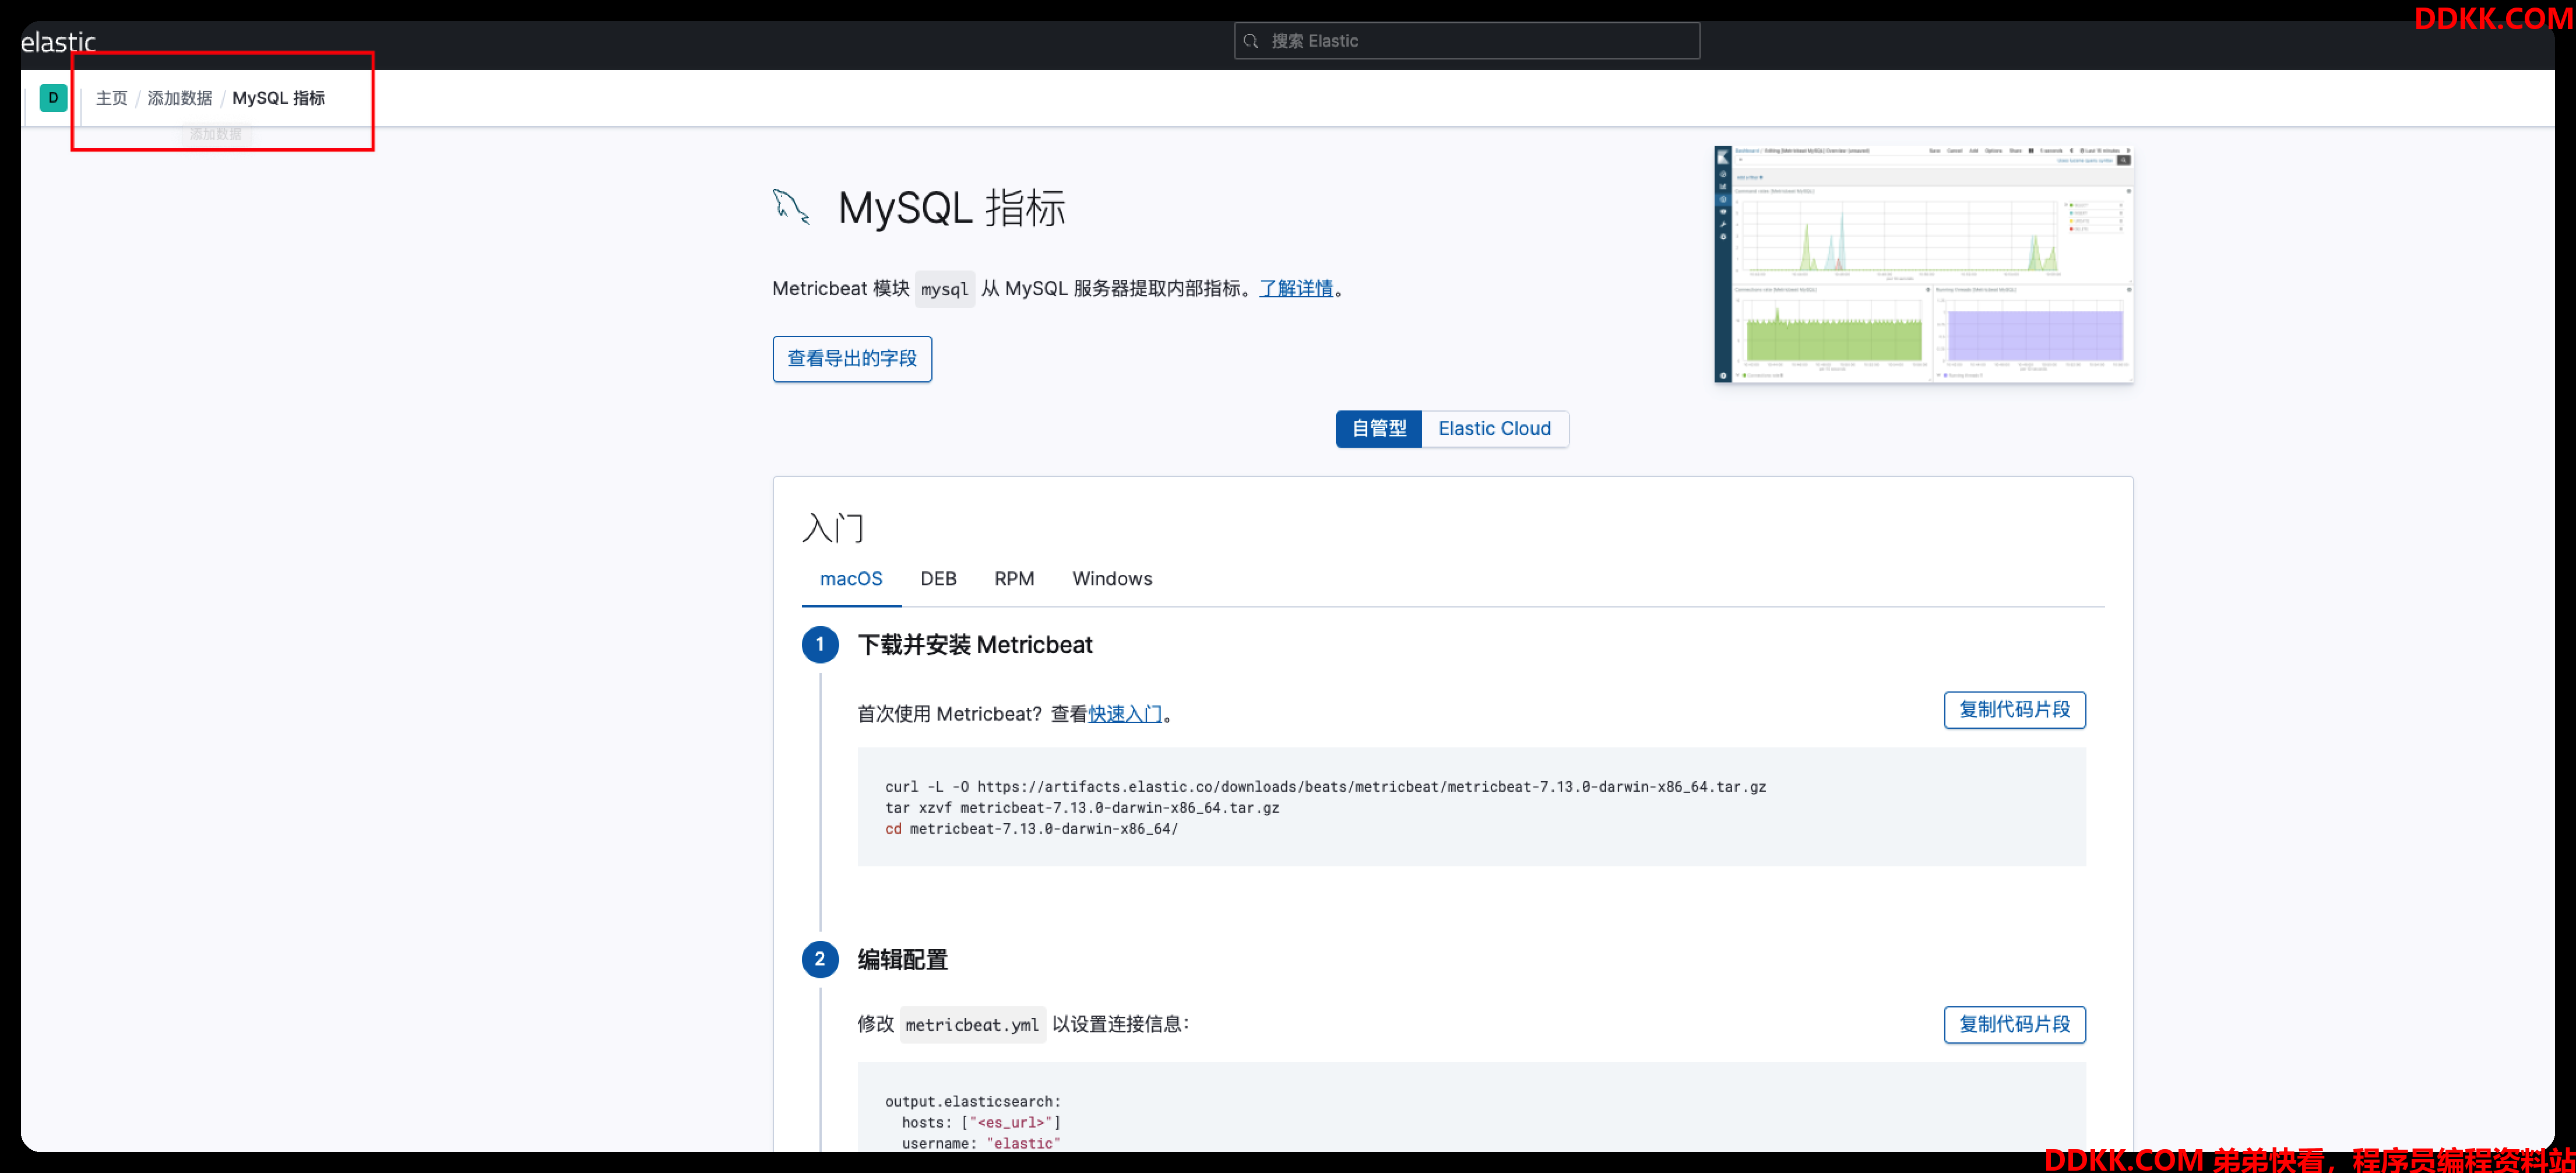
Task: Select the macOS tab
Action: pos(851,579)
